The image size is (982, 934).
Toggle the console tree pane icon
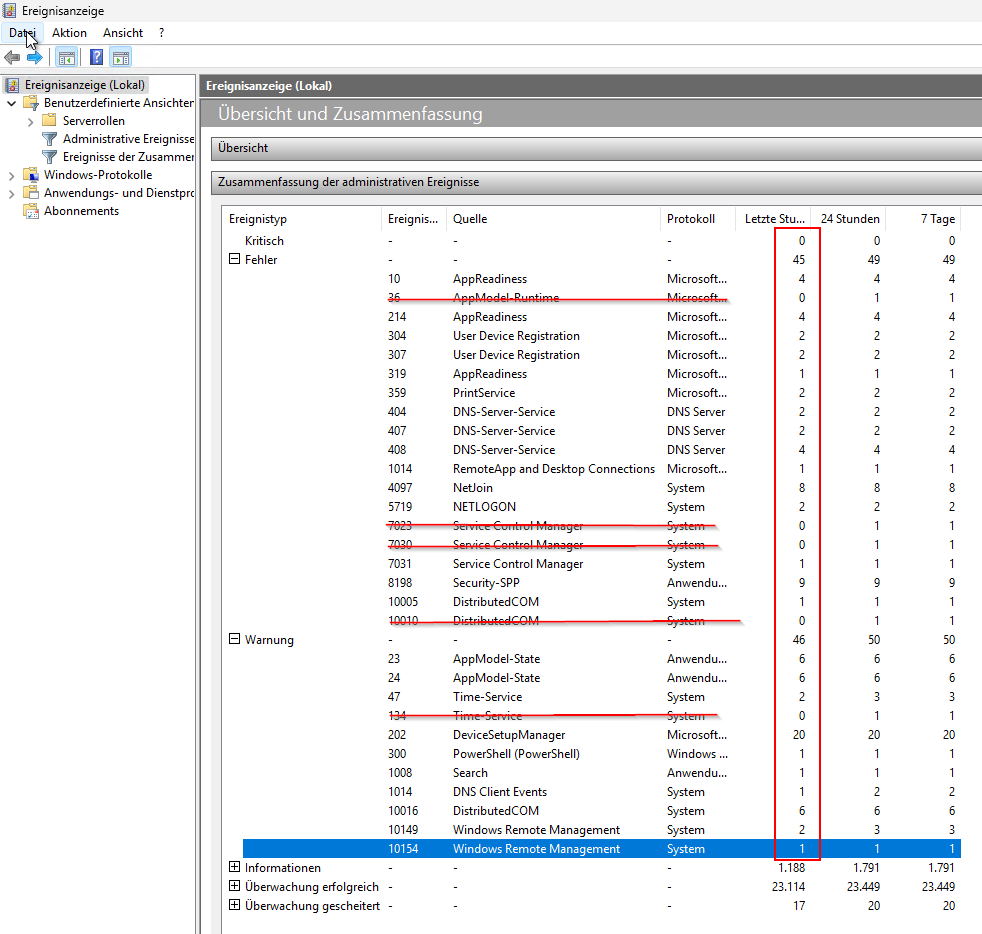pyautogui.click(x=66, y=58)
